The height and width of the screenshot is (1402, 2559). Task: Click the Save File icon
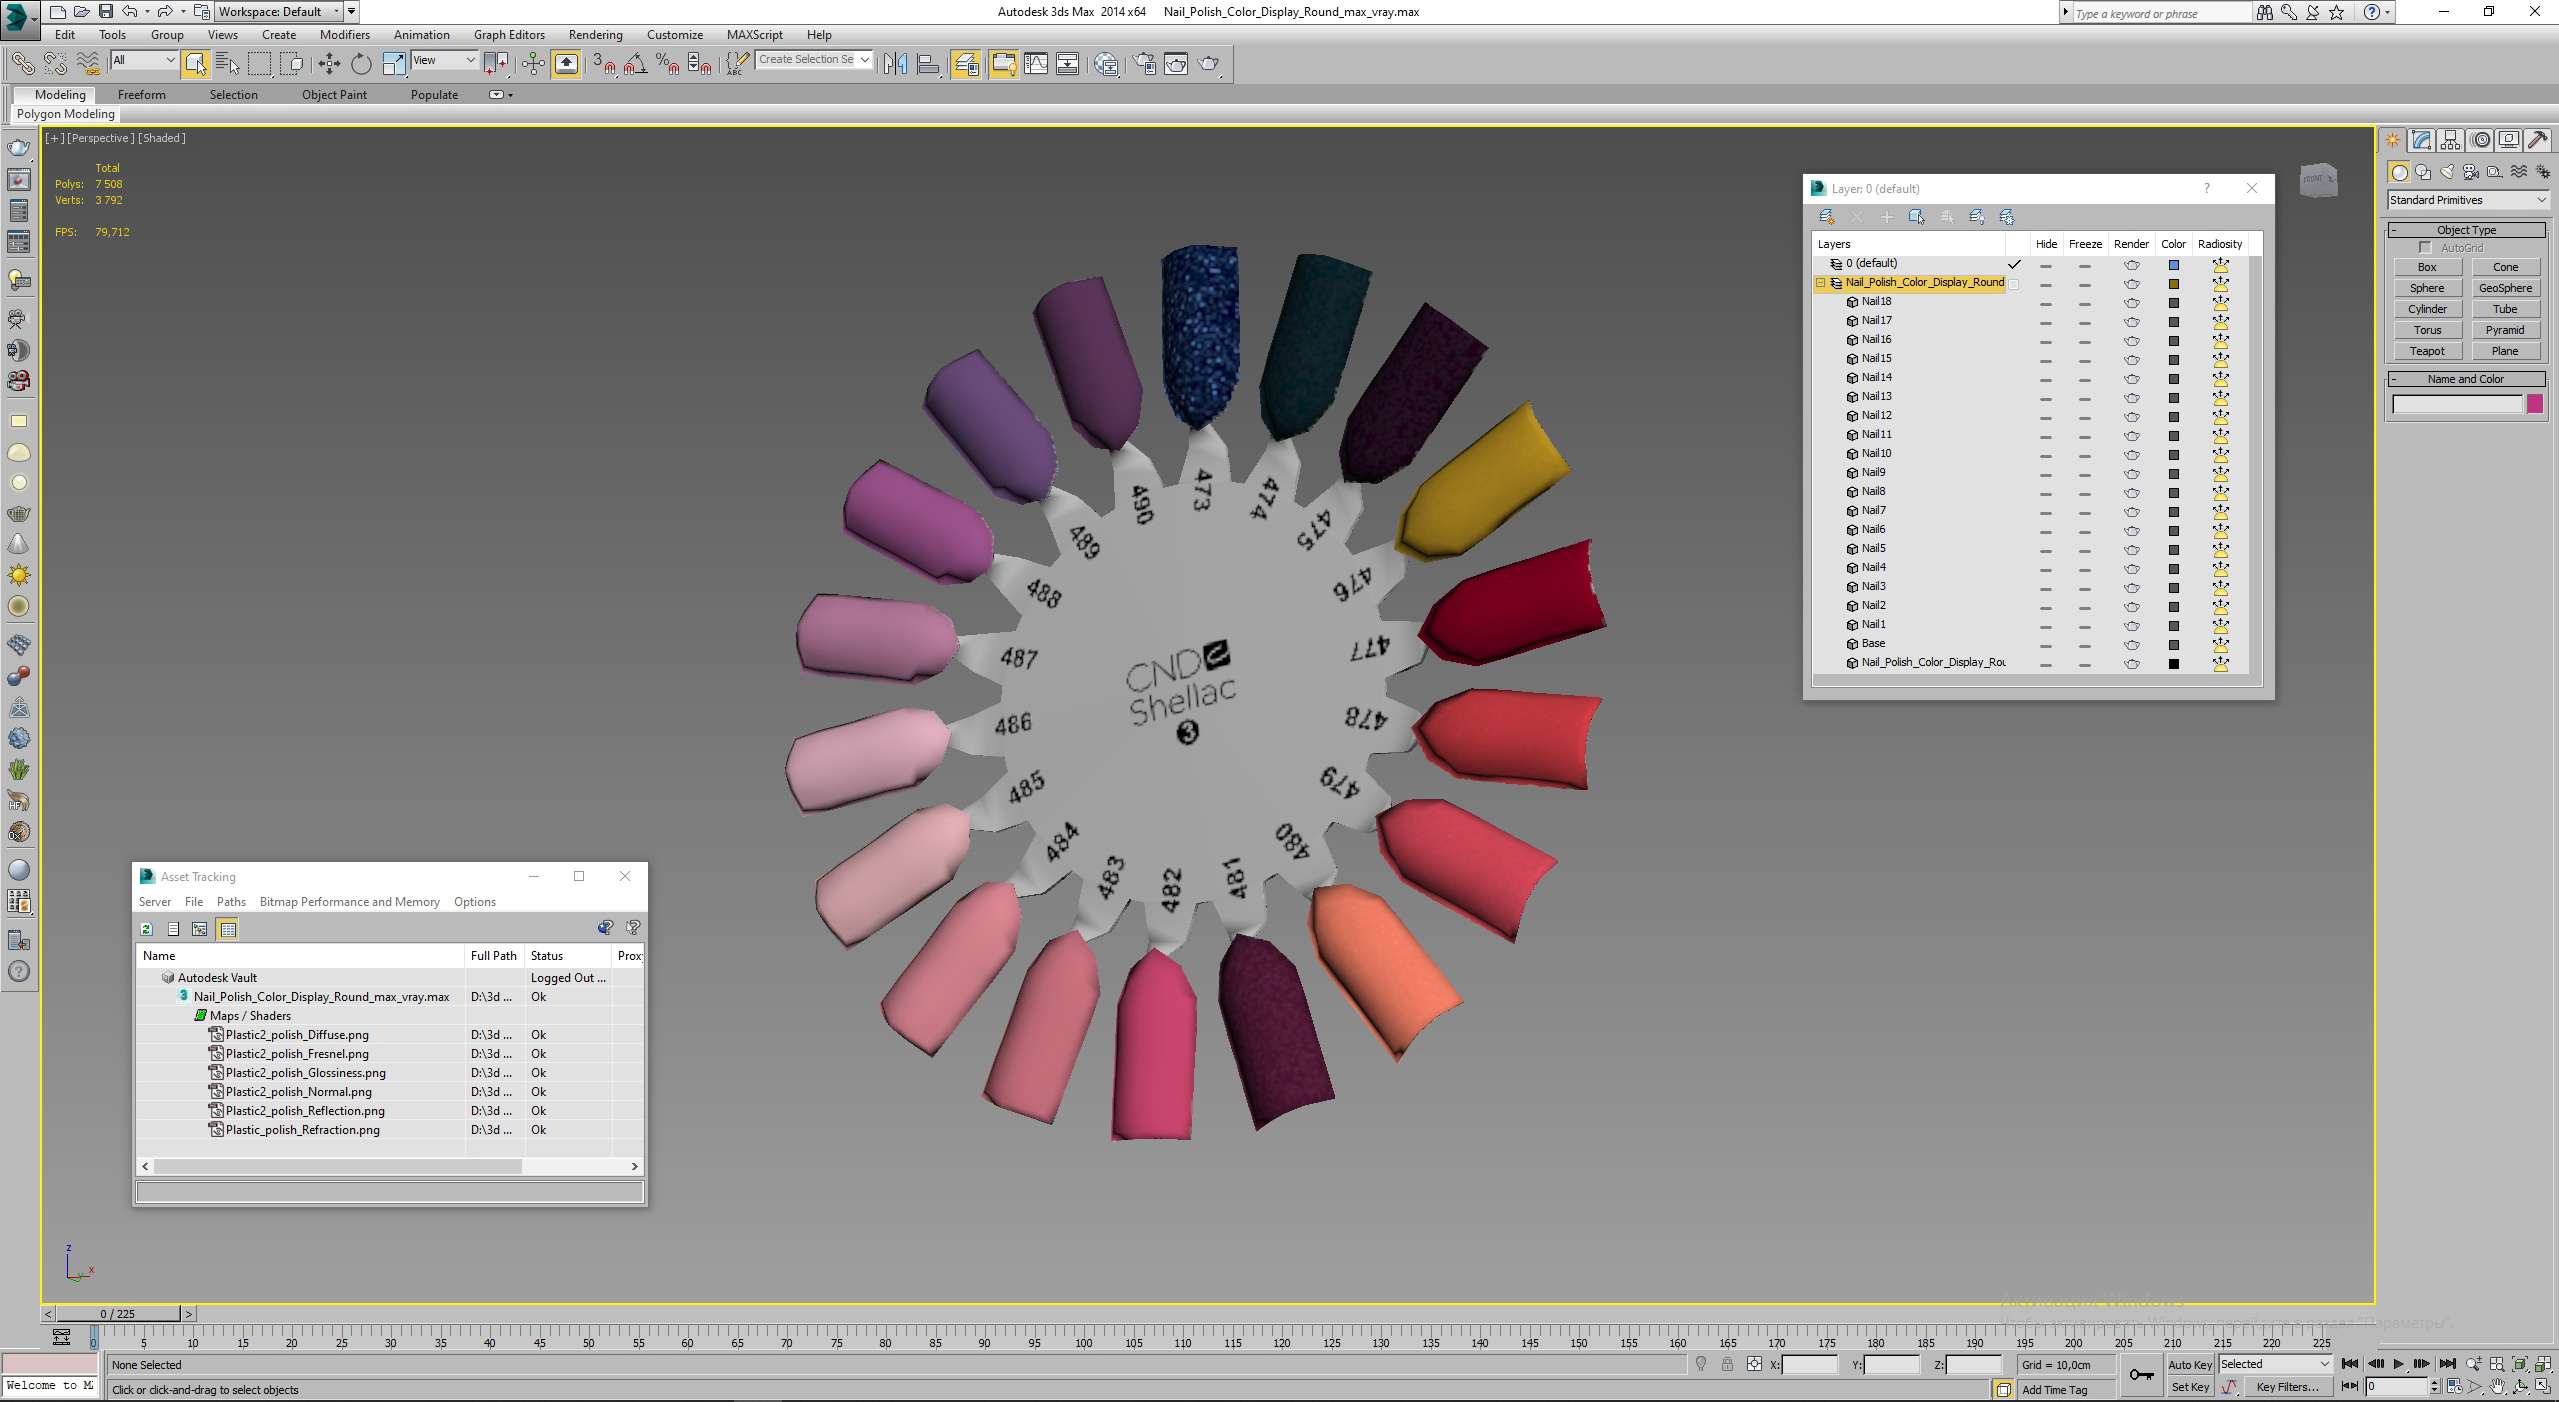coord(105,12)
